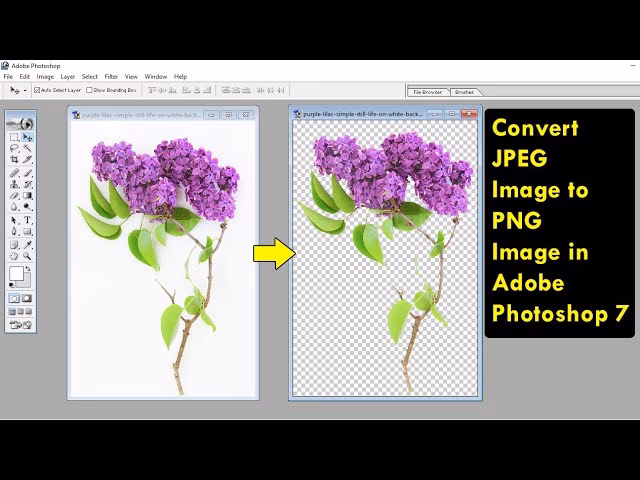Align horizontal centers in options bar
This screenshot has width=640, height=480.
pyautogui.click(x=197, y=90)
